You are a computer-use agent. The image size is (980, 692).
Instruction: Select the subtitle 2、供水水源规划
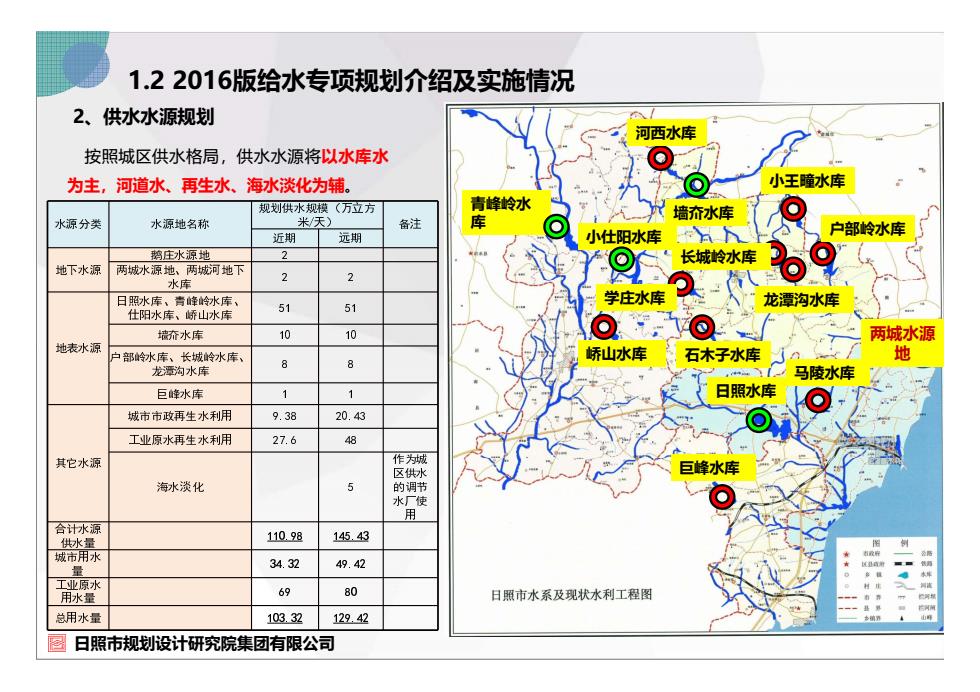(144, 117)
